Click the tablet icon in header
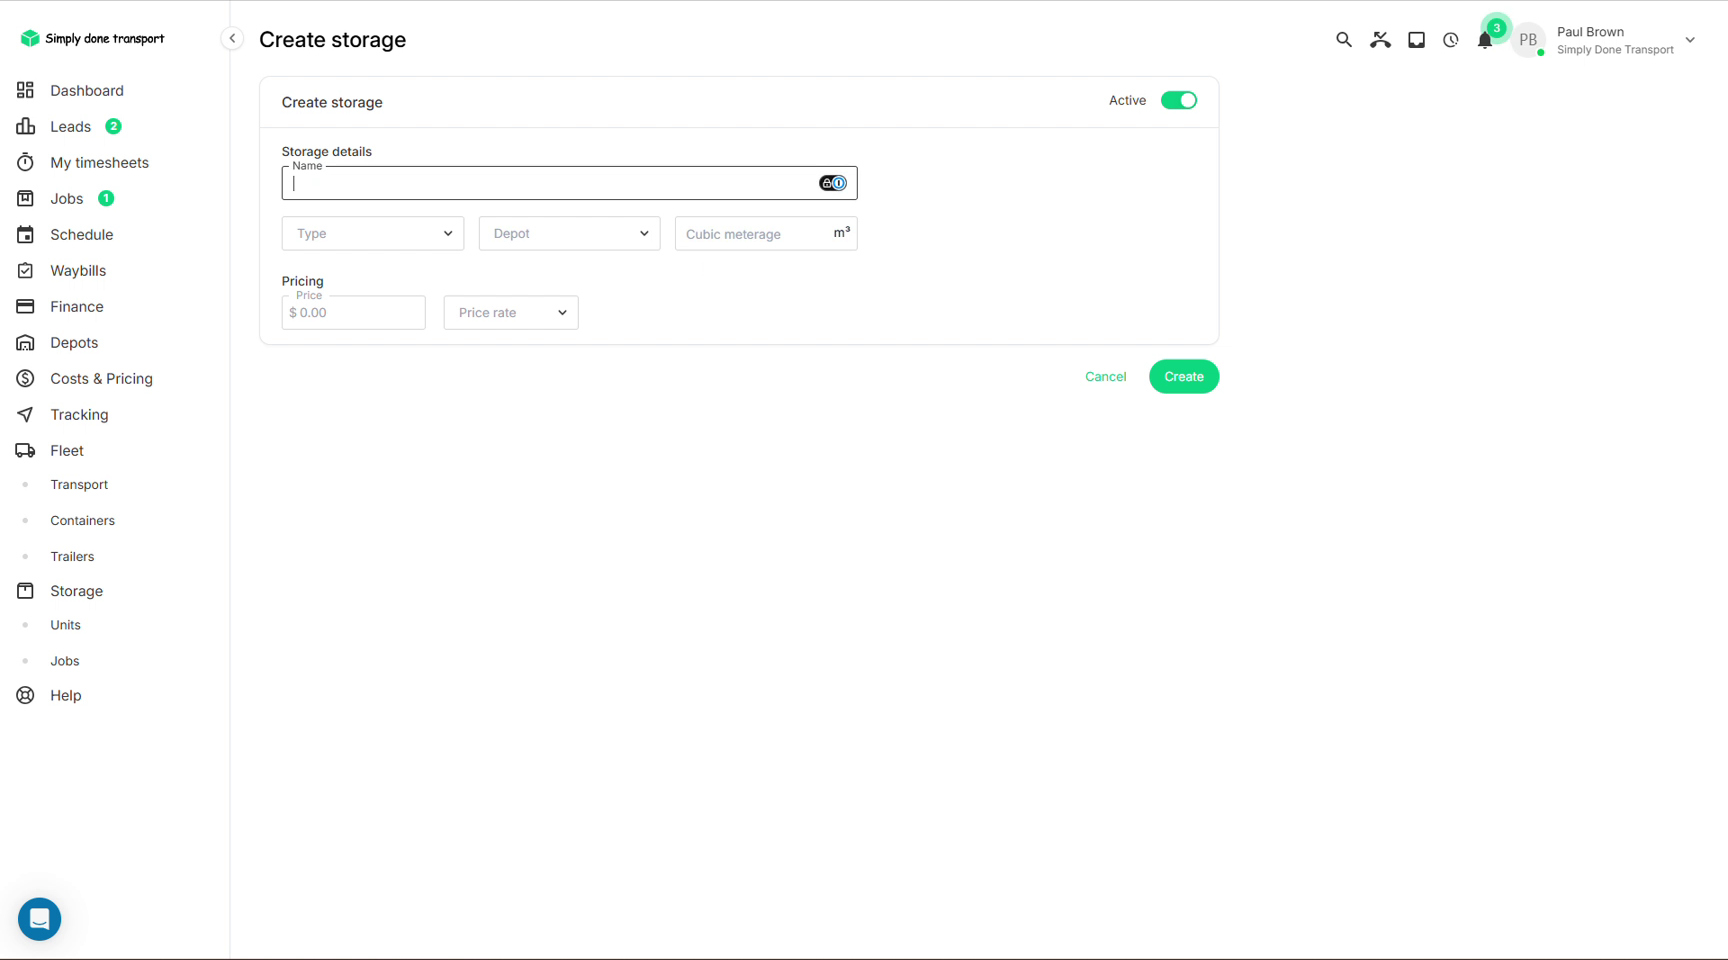1728x960 pixels. click(1416, 40)
